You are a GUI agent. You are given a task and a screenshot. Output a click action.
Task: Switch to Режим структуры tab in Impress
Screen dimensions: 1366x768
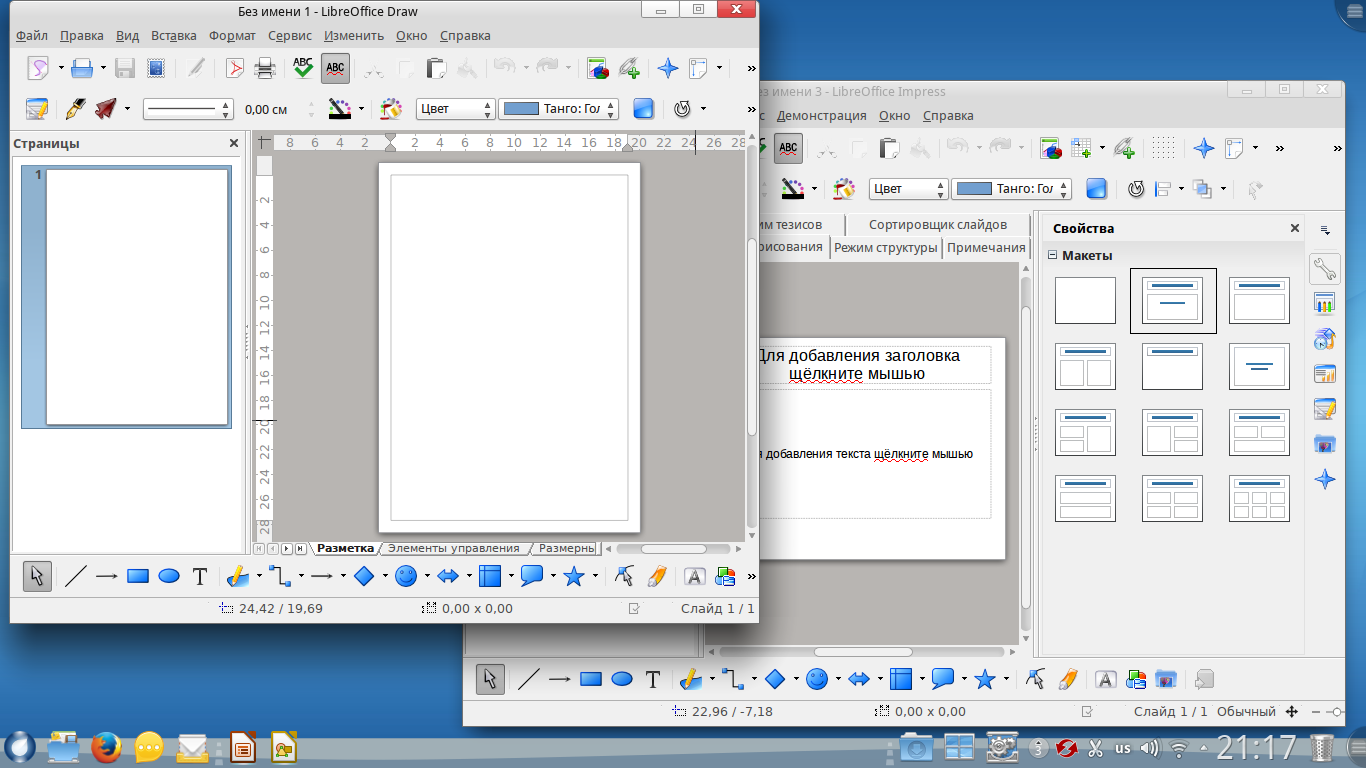[885, 247]
